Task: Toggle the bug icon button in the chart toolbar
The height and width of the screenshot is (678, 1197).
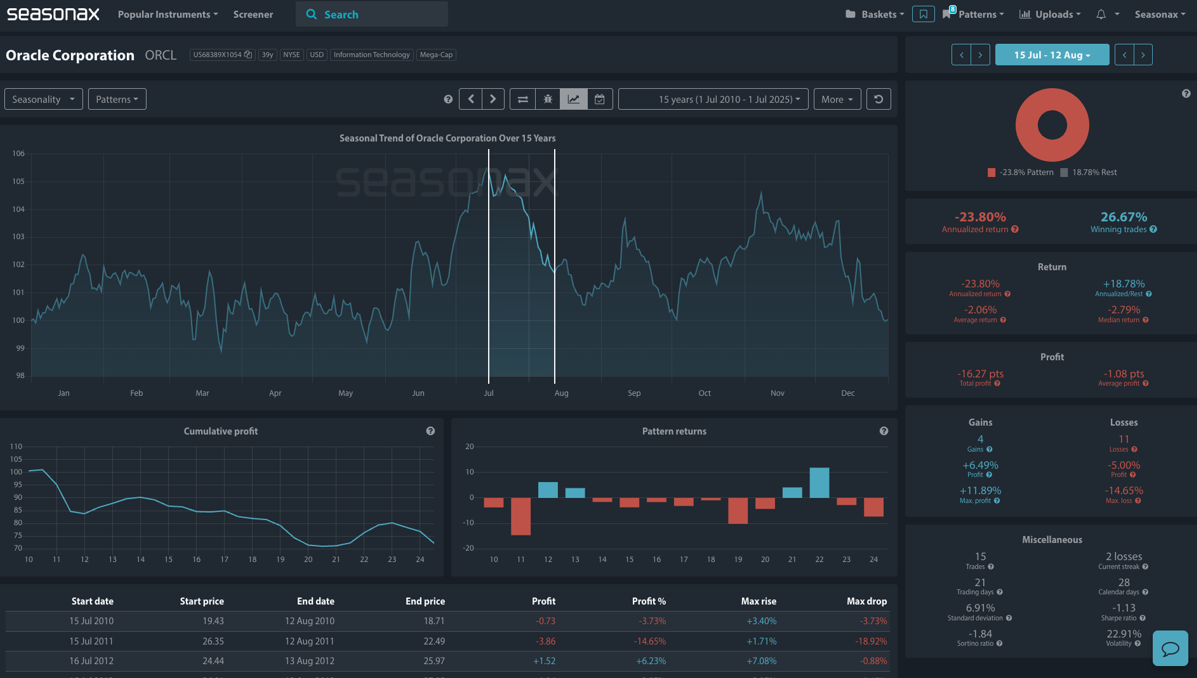Action: tap(548, 99)
